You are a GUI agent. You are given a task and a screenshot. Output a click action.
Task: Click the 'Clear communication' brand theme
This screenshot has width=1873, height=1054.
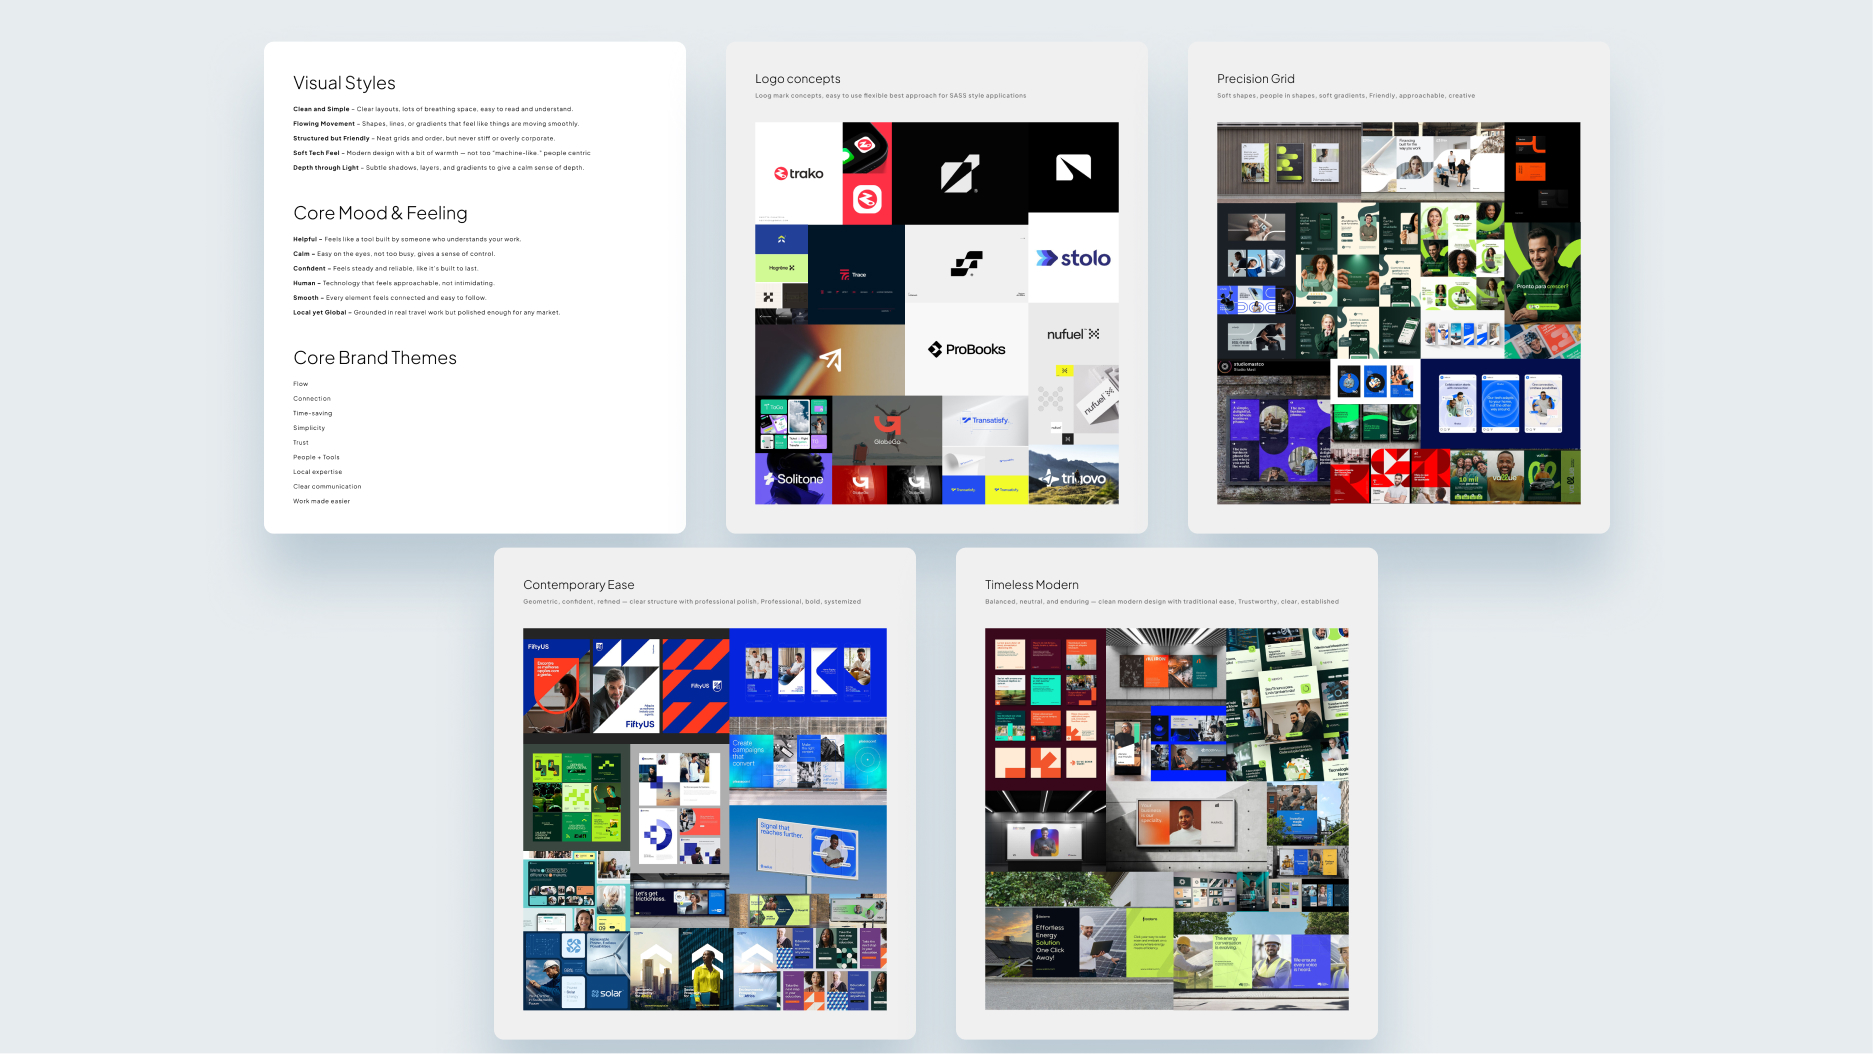pos(328,487)
